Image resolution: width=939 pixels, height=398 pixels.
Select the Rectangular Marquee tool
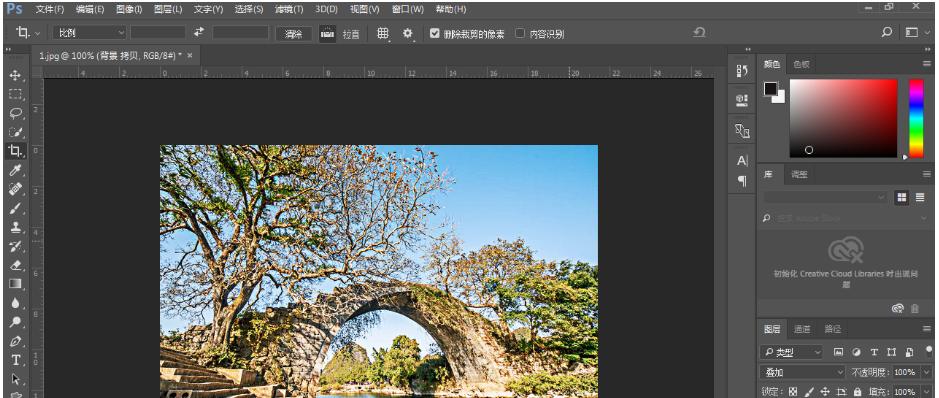(16, 95)
